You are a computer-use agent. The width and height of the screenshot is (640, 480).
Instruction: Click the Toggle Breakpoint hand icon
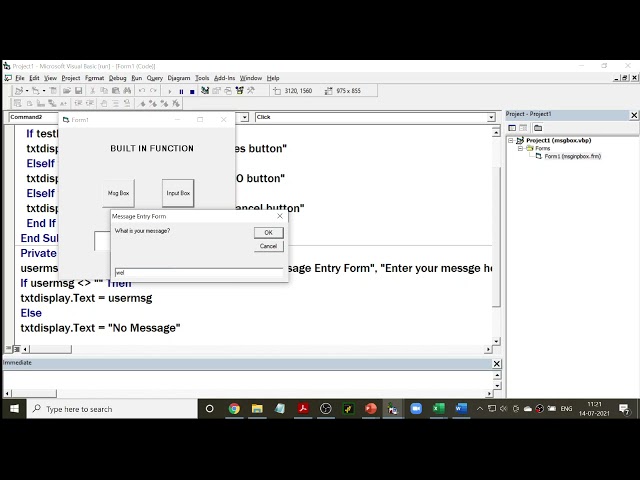point(104,104)
